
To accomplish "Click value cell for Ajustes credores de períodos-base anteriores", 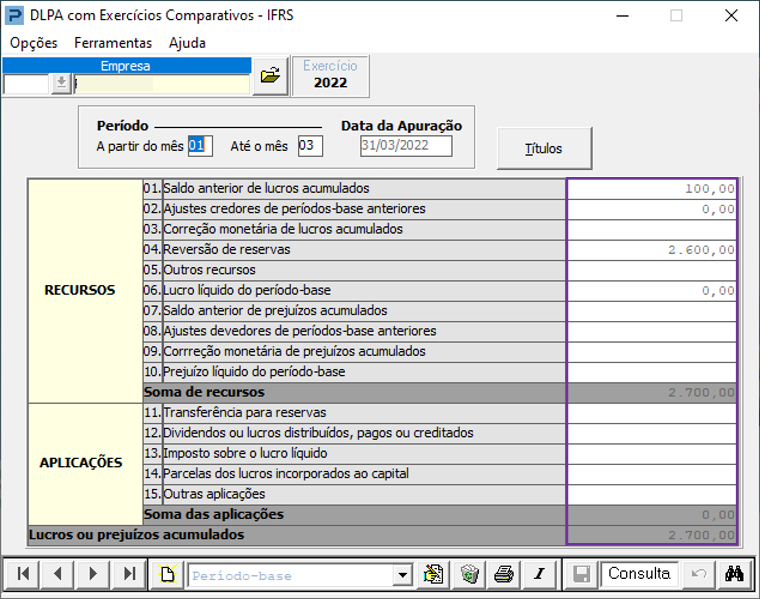I will click(x=652, y=209).
